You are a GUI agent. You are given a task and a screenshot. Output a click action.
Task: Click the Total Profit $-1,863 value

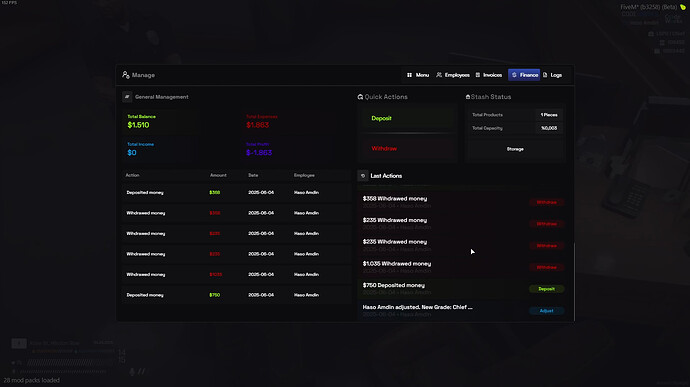[x=259, y=153]
